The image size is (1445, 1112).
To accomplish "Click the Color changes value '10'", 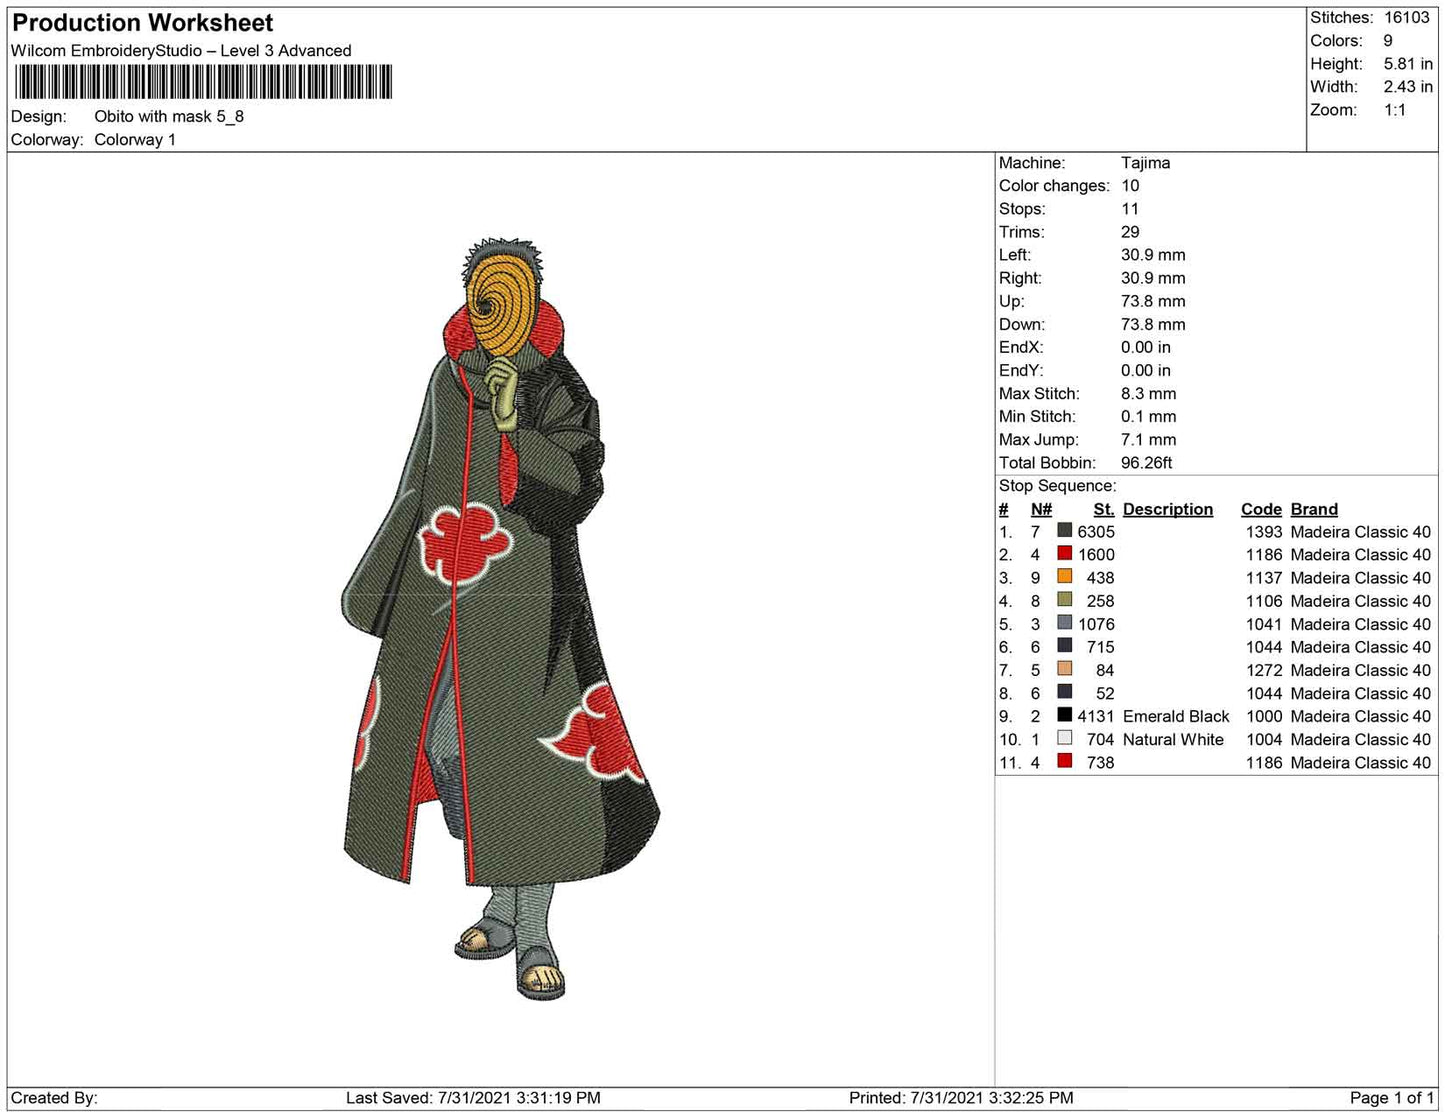I will point(1130,186).
